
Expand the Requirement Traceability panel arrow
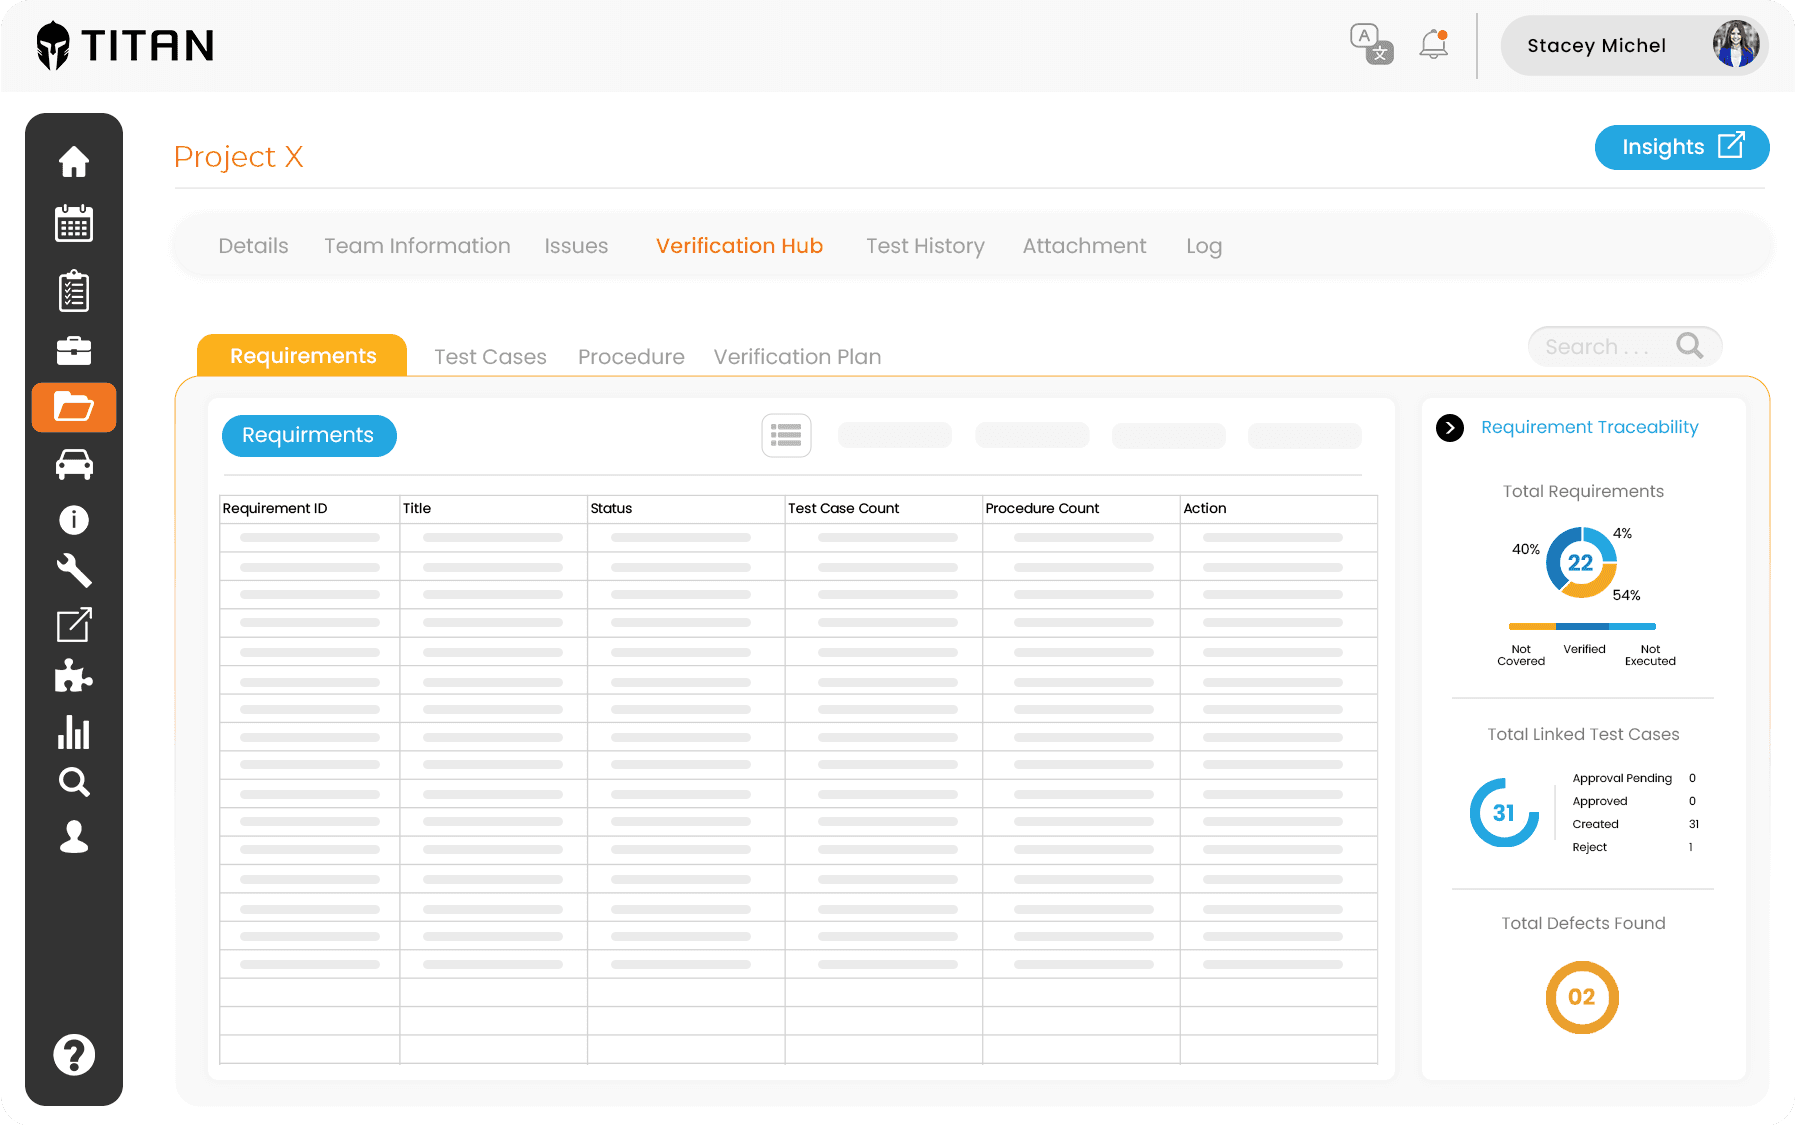click(x=1450, y=427)
